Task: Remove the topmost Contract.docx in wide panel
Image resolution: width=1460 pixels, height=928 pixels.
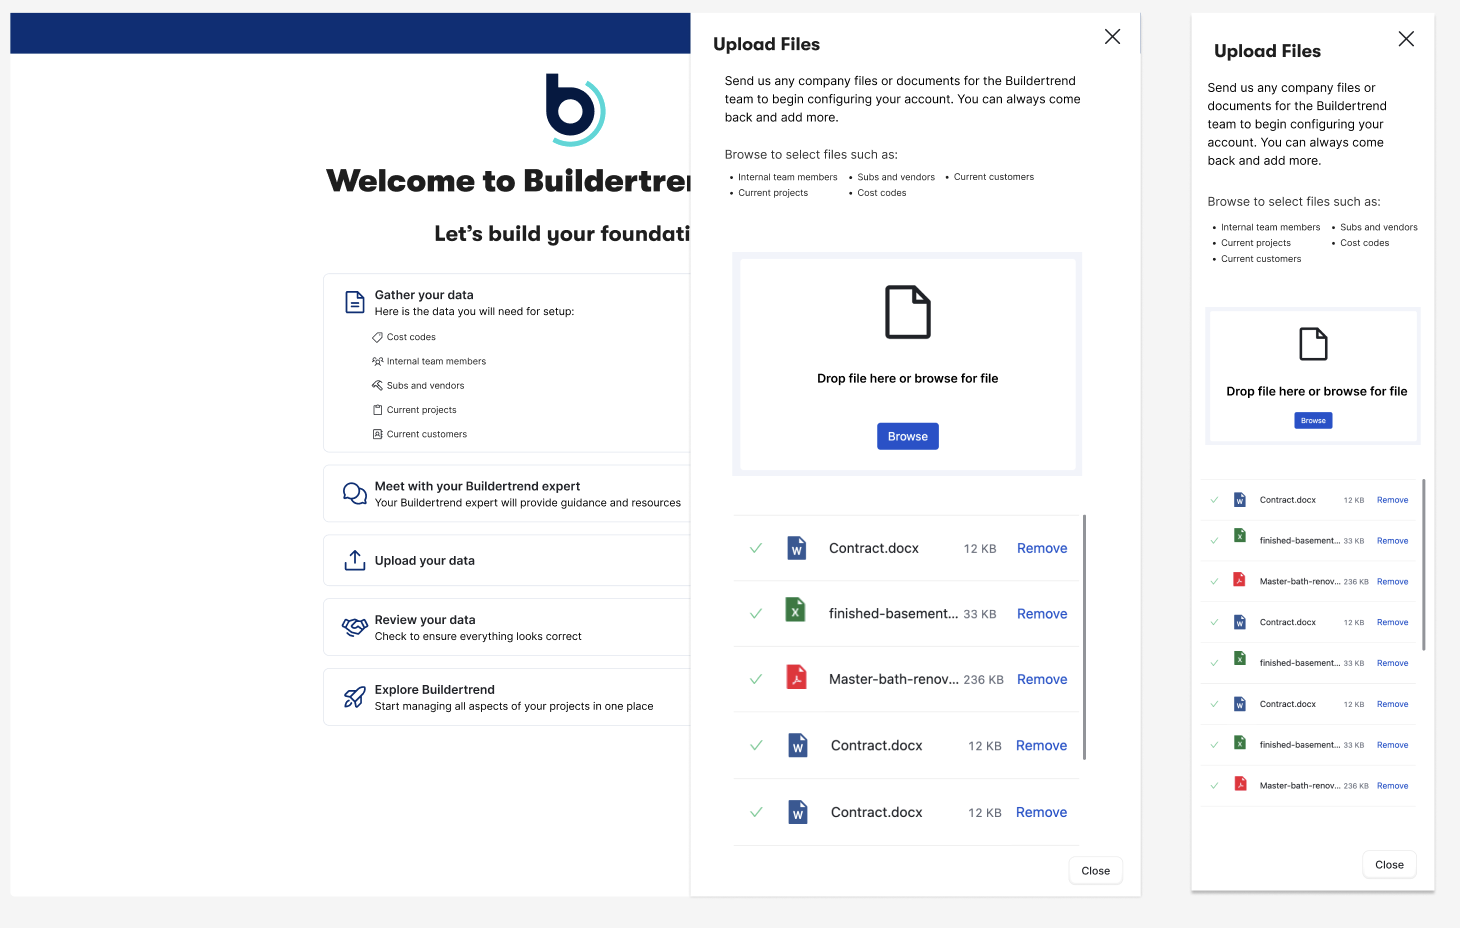Action: (x=1042, y=548)
